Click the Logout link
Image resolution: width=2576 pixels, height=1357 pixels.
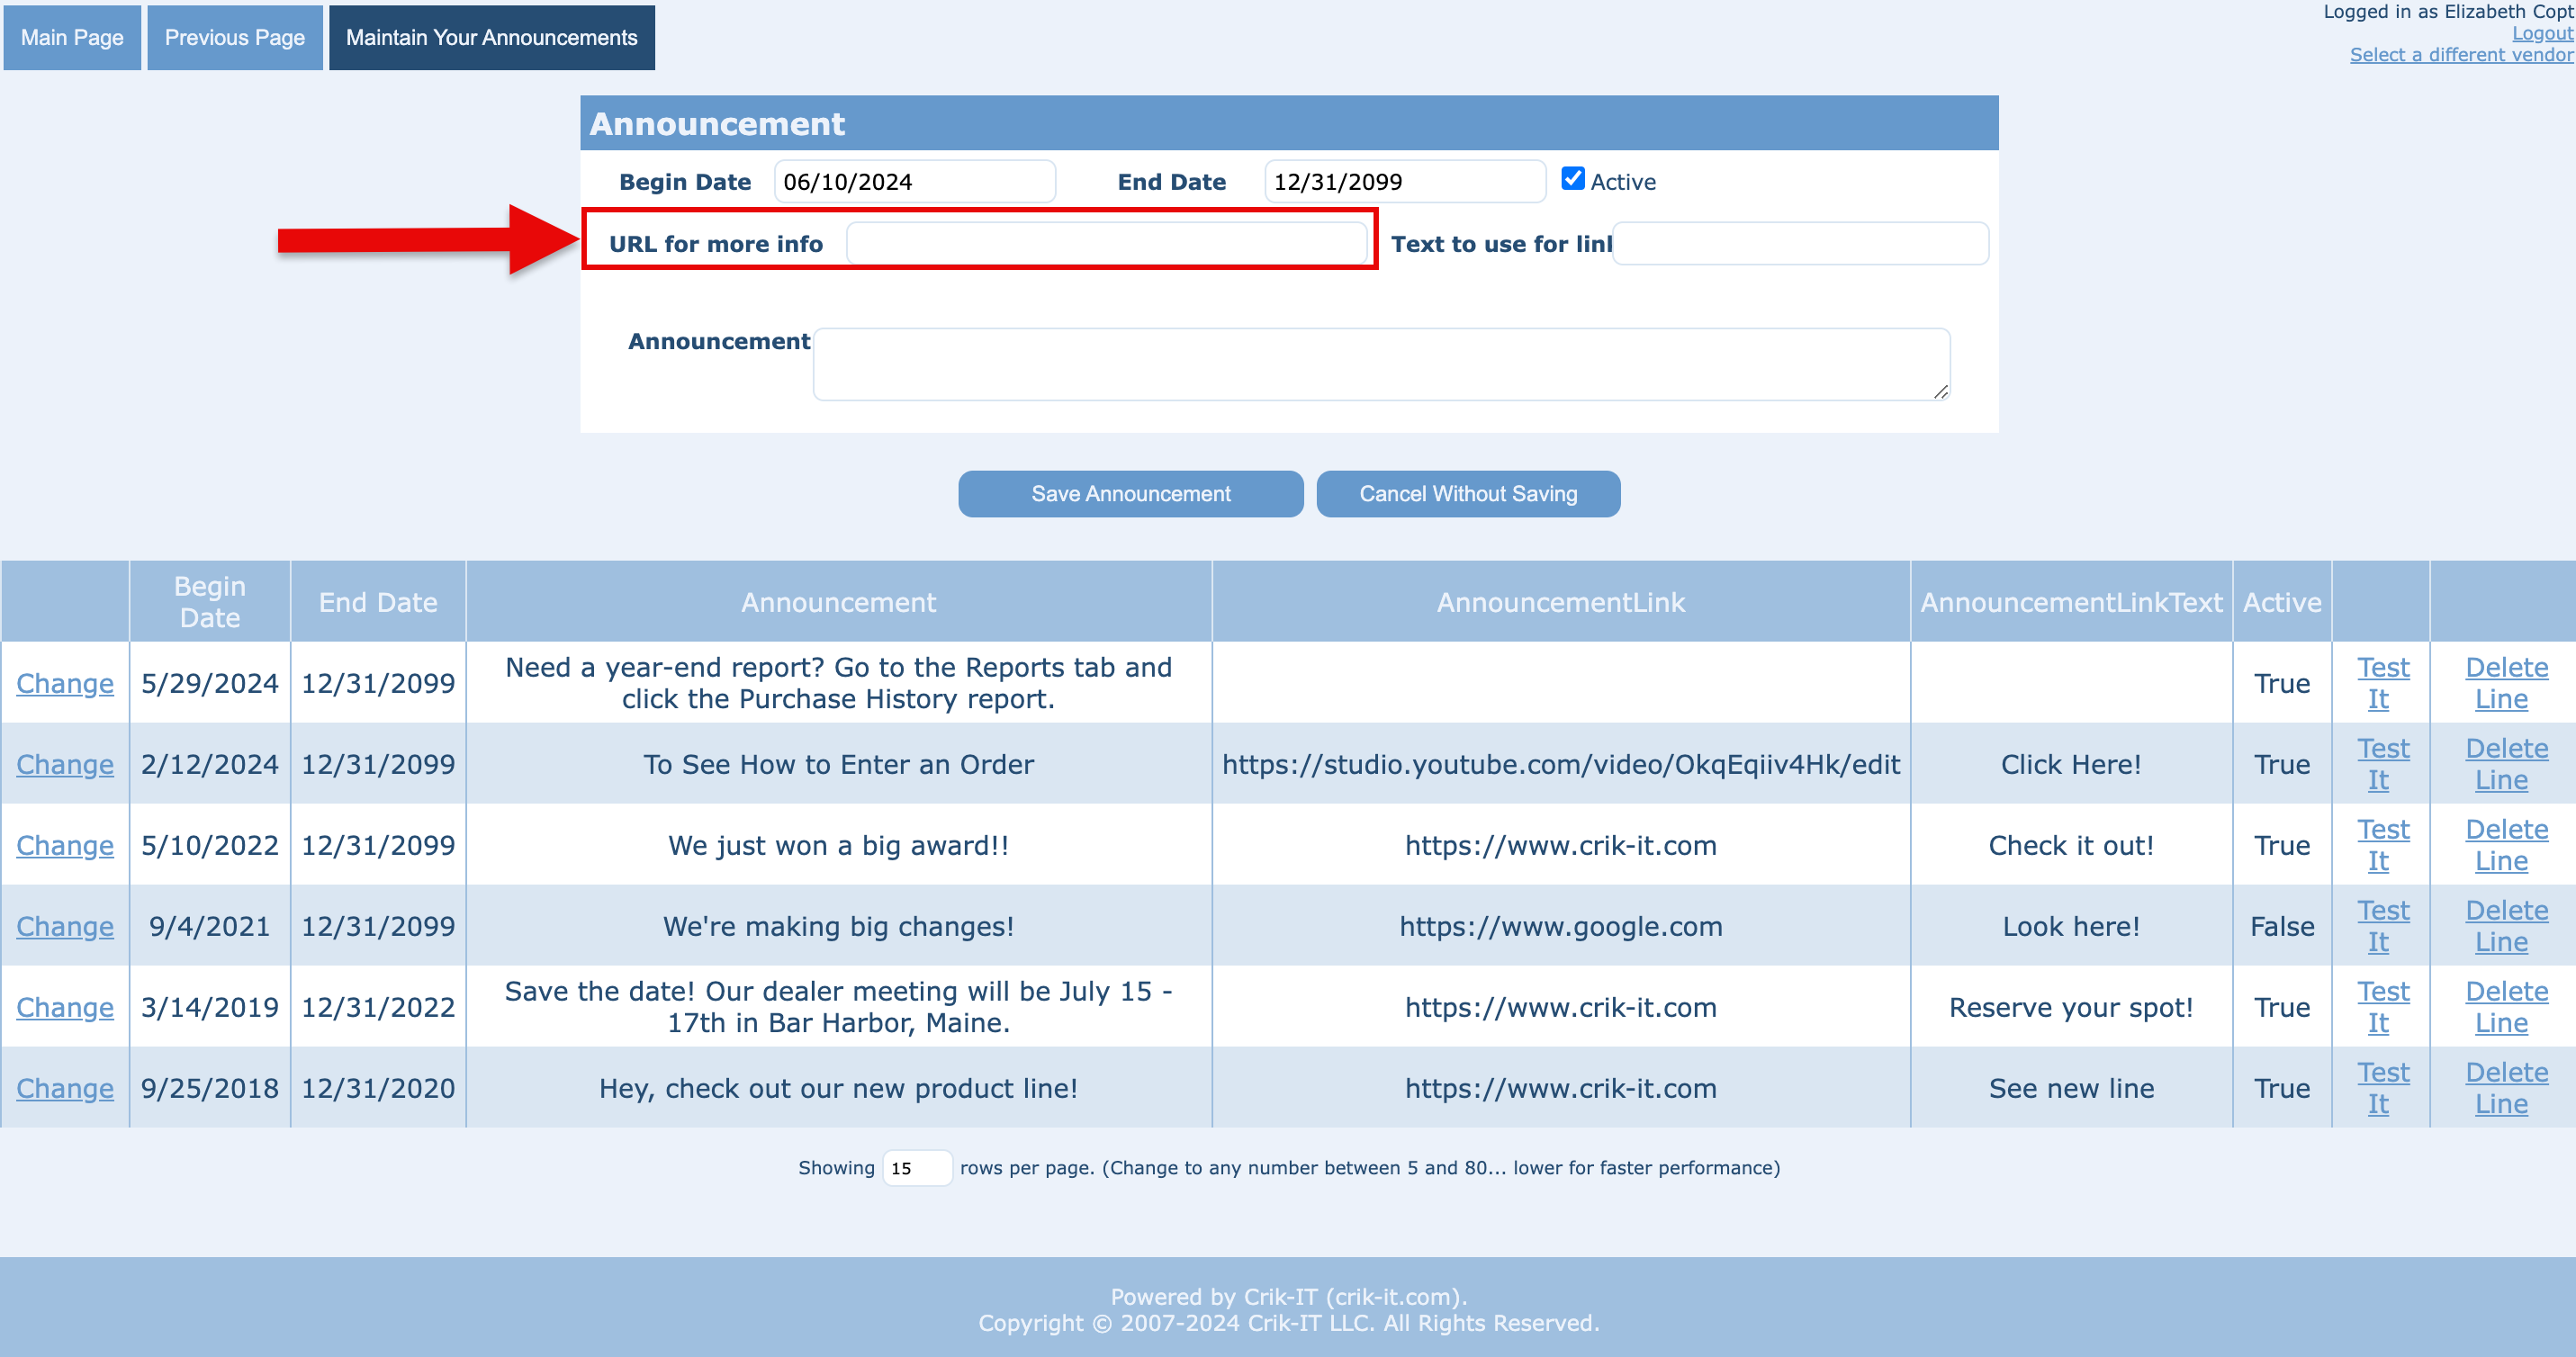pyautogui.click(x=2541, y=33)
